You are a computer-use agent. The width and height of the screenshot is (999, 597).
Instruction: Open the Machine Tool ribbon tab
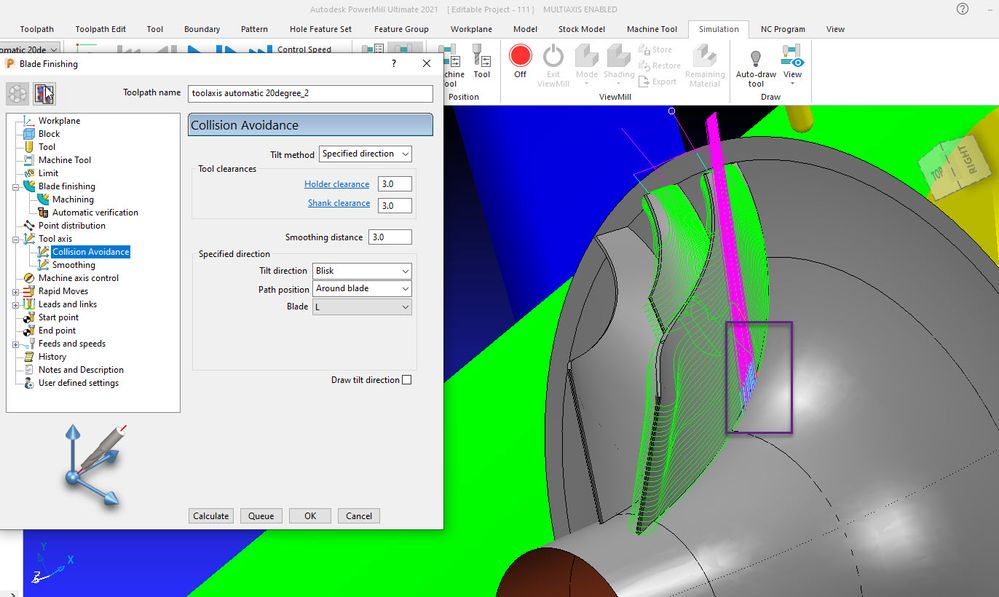(x=652, y=29)
